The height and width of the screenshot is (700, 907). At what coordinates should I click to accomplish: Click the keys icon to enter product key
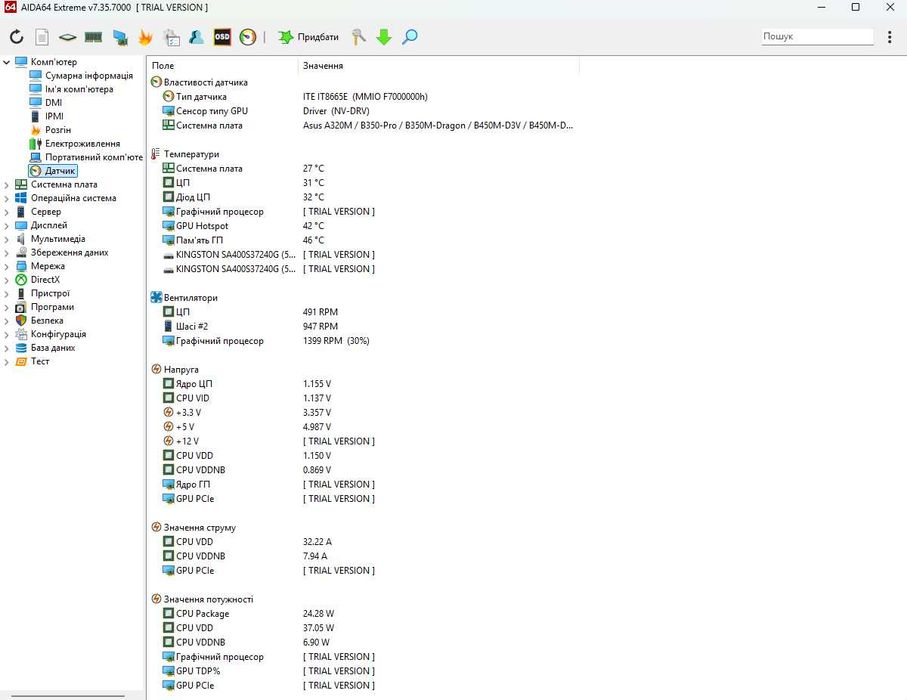[359, 37]
